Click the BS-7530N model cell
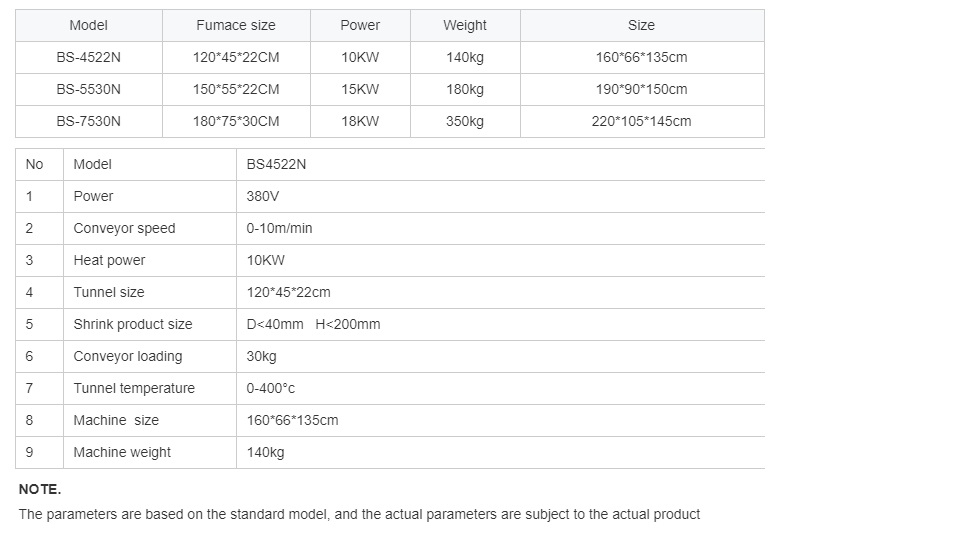The width and height of the screenshot is (954, 534). click(89, 121)
